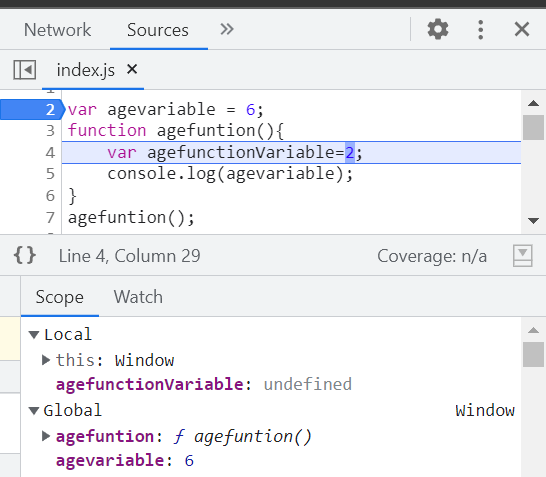The height and width of the screenshot is (477, 546).
Task: Open DevTools settings gear
Action: [438, 29]
